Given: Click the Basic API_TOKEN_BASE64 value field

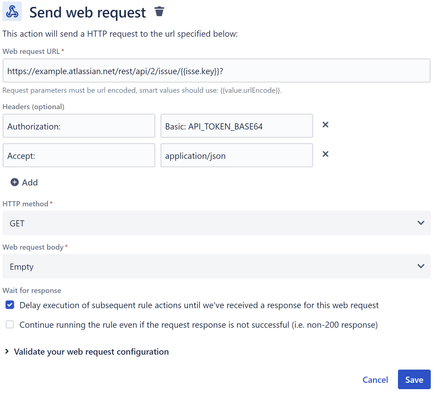Looking at the screenshot, I should pyautogui.click(x=237, y=126).
